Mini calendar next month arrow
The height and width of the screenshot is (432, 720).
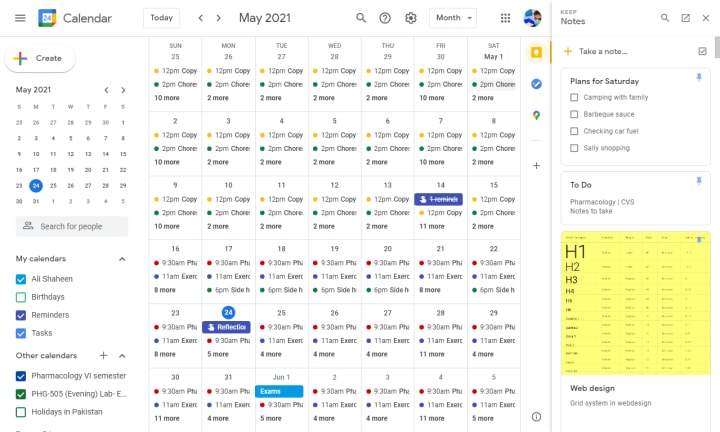click(123, 90)
